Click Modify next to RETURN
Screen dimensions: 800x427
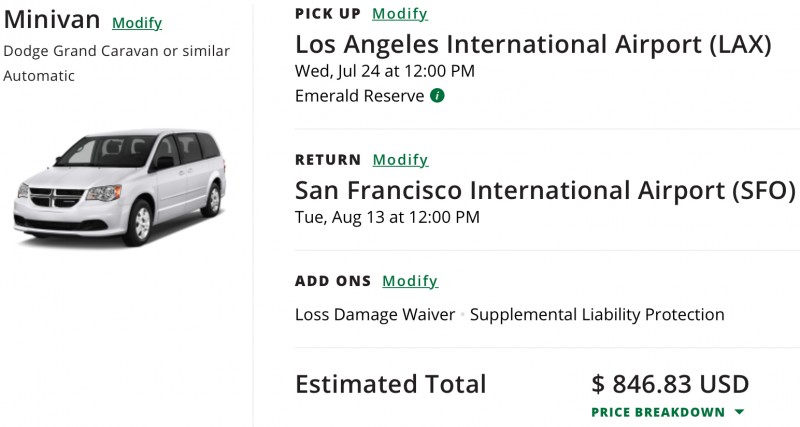[400, 160]
